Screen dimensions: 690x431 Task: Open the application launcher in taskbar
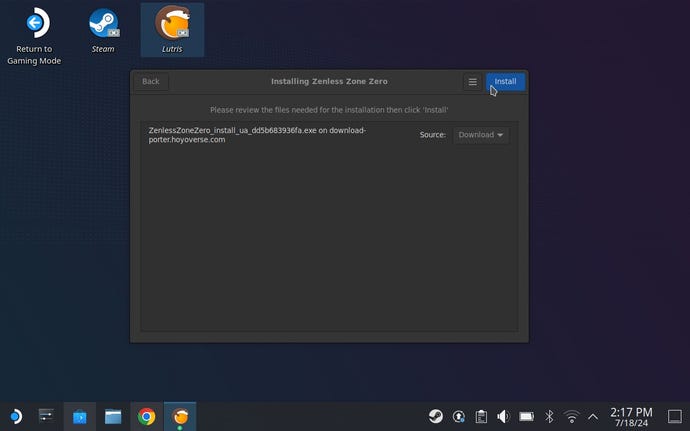(x=15, y=416)
